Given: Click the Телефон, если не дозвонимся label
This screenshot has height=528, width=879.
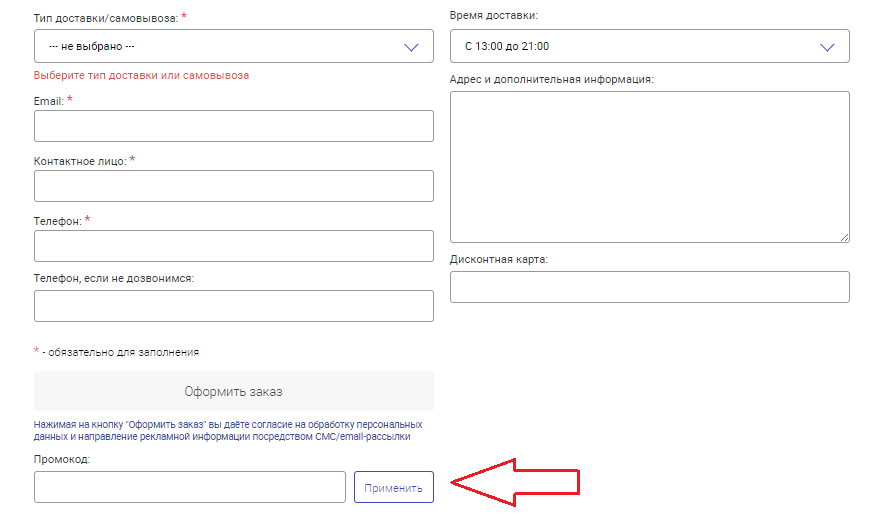Looking at the screenshot, I should [x=113, y=278].
